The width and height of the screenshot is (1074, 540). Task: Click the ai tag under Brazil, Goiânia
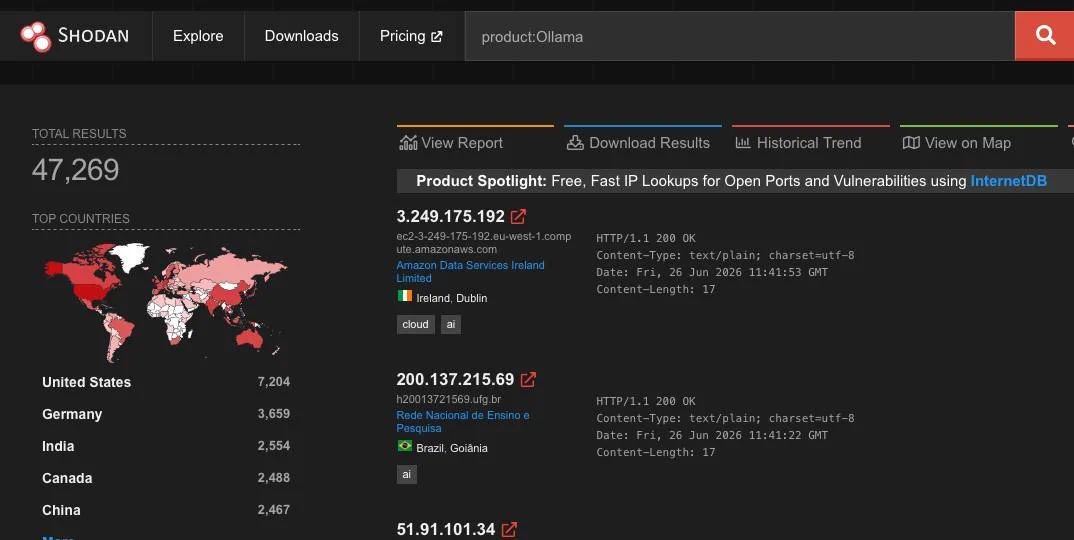tap(406, 474)
